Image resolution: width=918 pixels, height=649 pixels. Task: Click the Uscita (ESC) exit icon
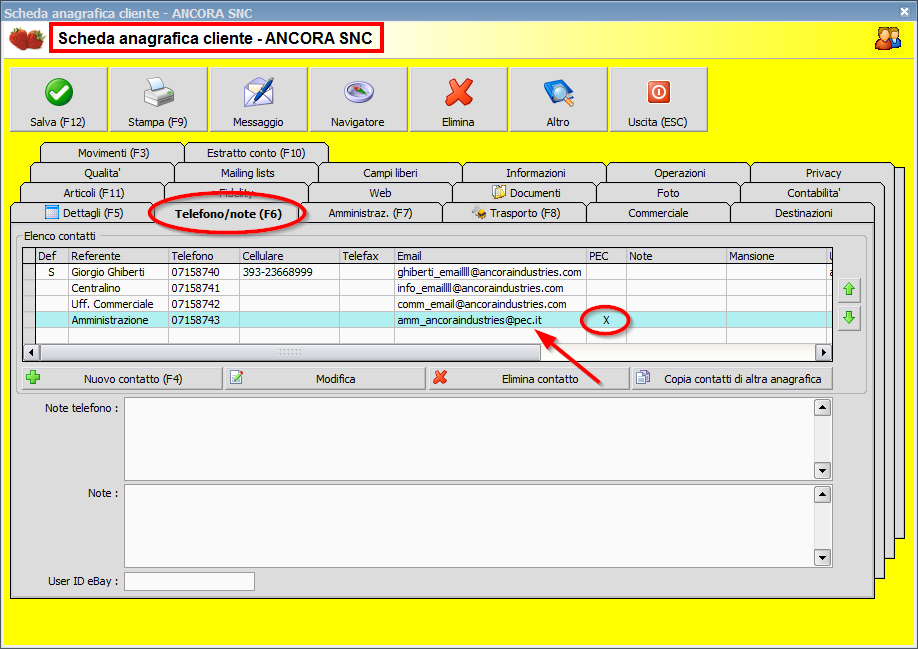coord(657,91)
